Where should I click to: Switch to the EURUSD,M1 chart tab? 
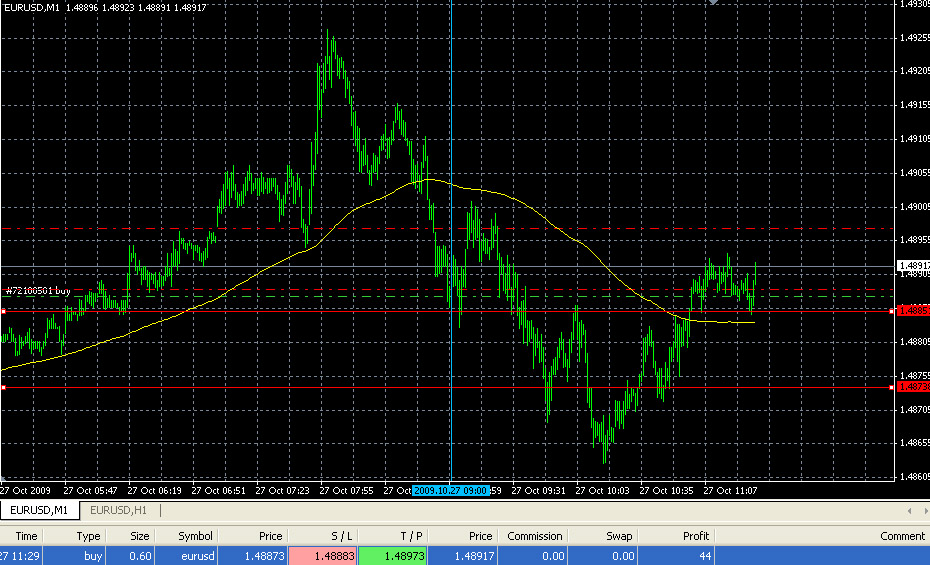(x=39, y=510)
